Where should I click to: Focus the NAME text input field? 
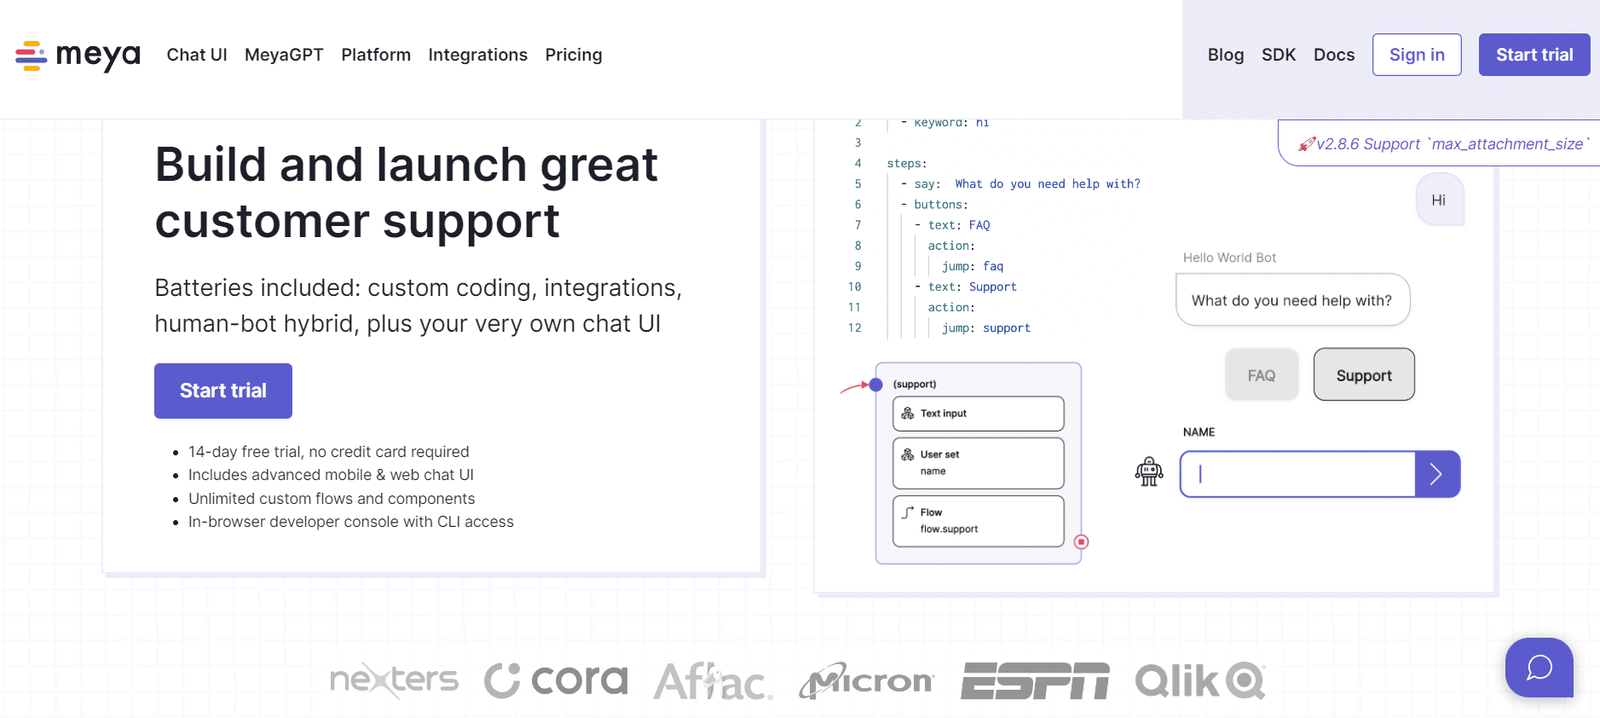point(1298,474)
